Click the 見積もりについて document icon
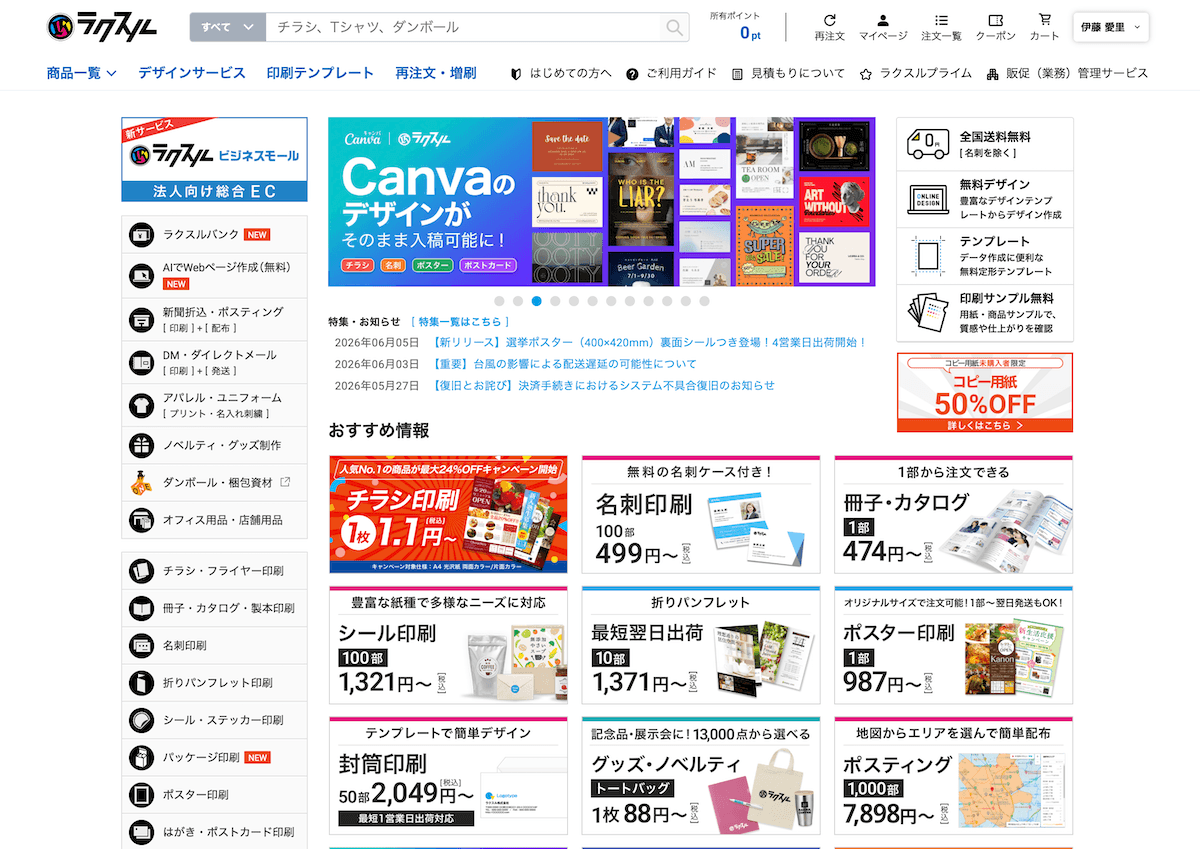The image size is (1200, 849). (738, 74)
